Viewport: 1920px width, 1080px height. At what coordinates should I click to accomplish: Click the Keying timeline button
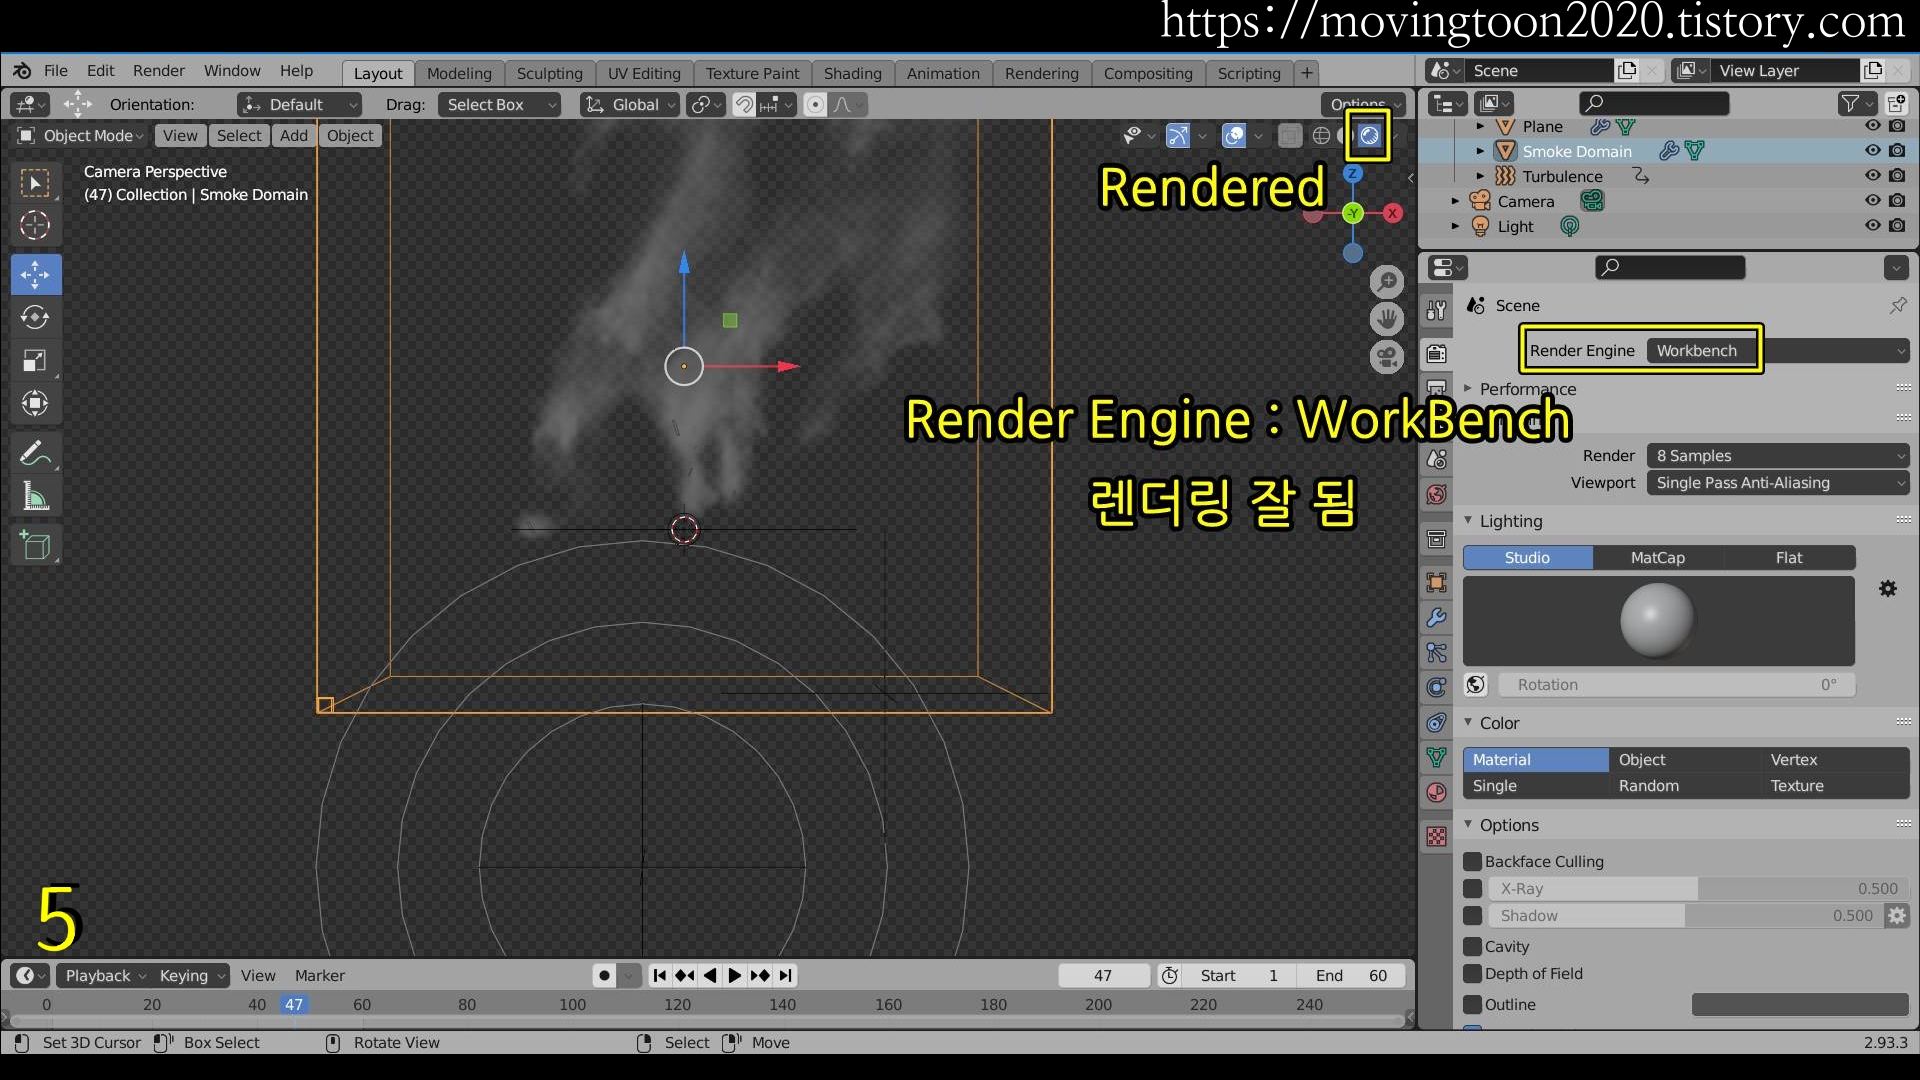[x=190, y=975]
